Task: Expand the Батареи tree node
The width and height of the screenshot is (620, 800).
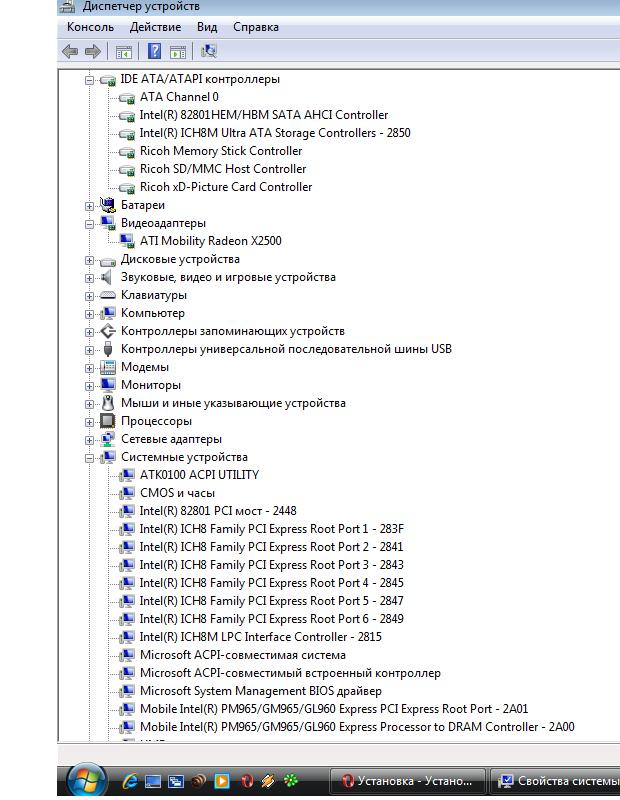Action: (89, 206)
